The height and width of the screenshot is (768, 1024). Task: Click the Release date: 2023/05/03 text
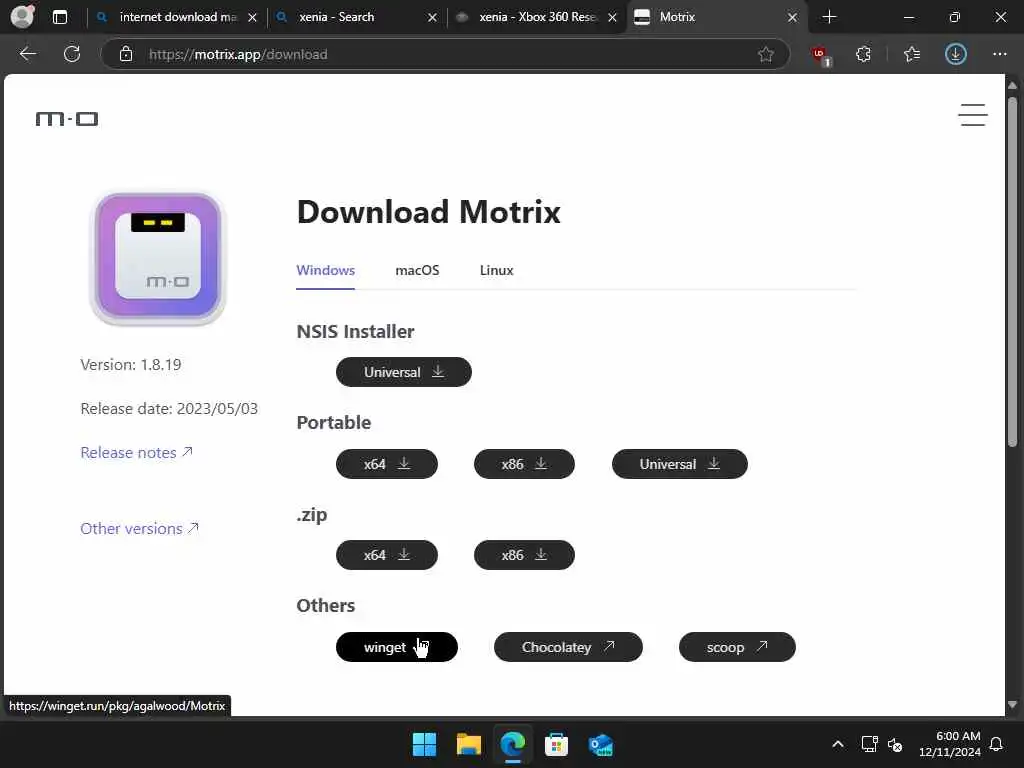pos(169,409)
